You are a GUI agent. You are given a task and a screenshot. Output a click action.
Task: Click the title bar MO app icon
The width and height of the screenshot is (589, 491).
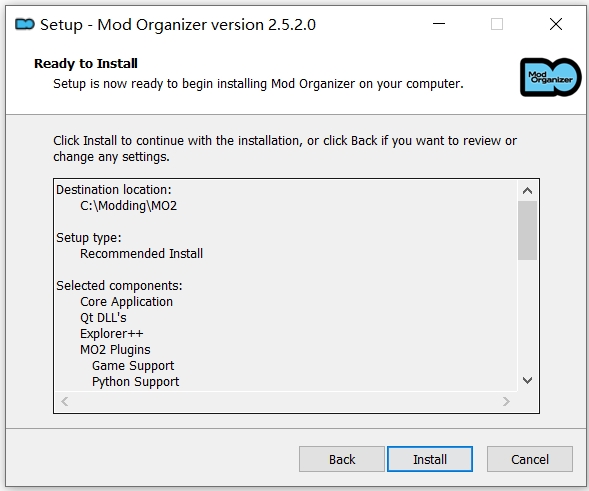25,24
